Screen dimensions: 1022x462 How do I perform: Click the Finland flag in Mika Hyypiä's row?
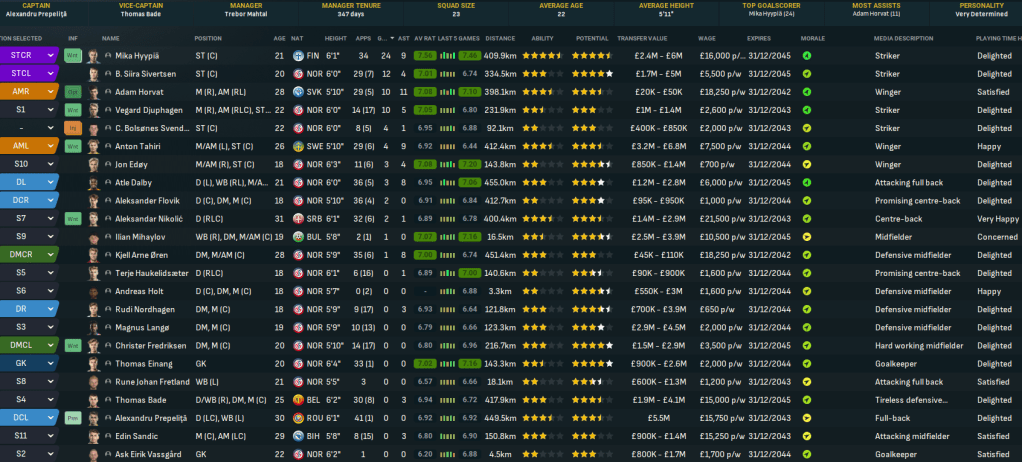pyautogui.click(x=299, y=56)
